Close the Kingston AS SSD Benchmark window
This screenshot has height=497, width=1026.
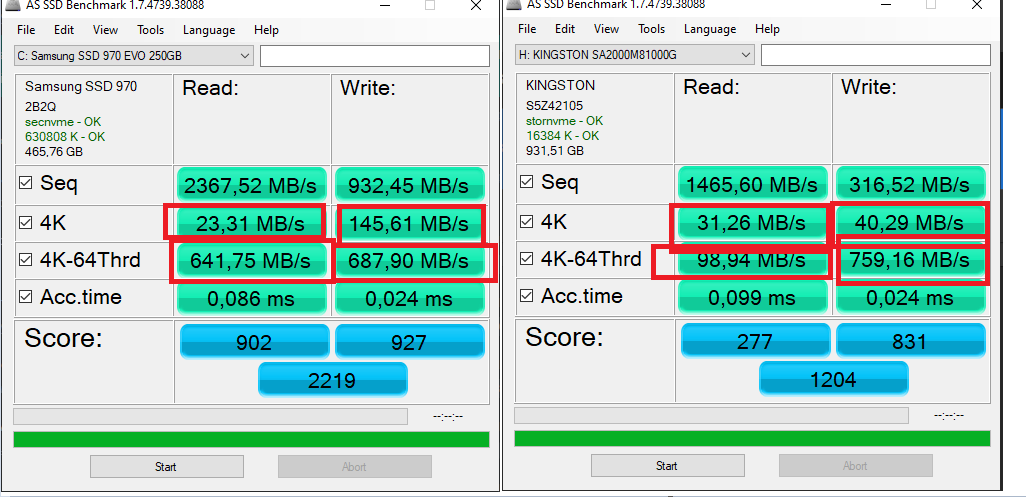click(977, 5)
